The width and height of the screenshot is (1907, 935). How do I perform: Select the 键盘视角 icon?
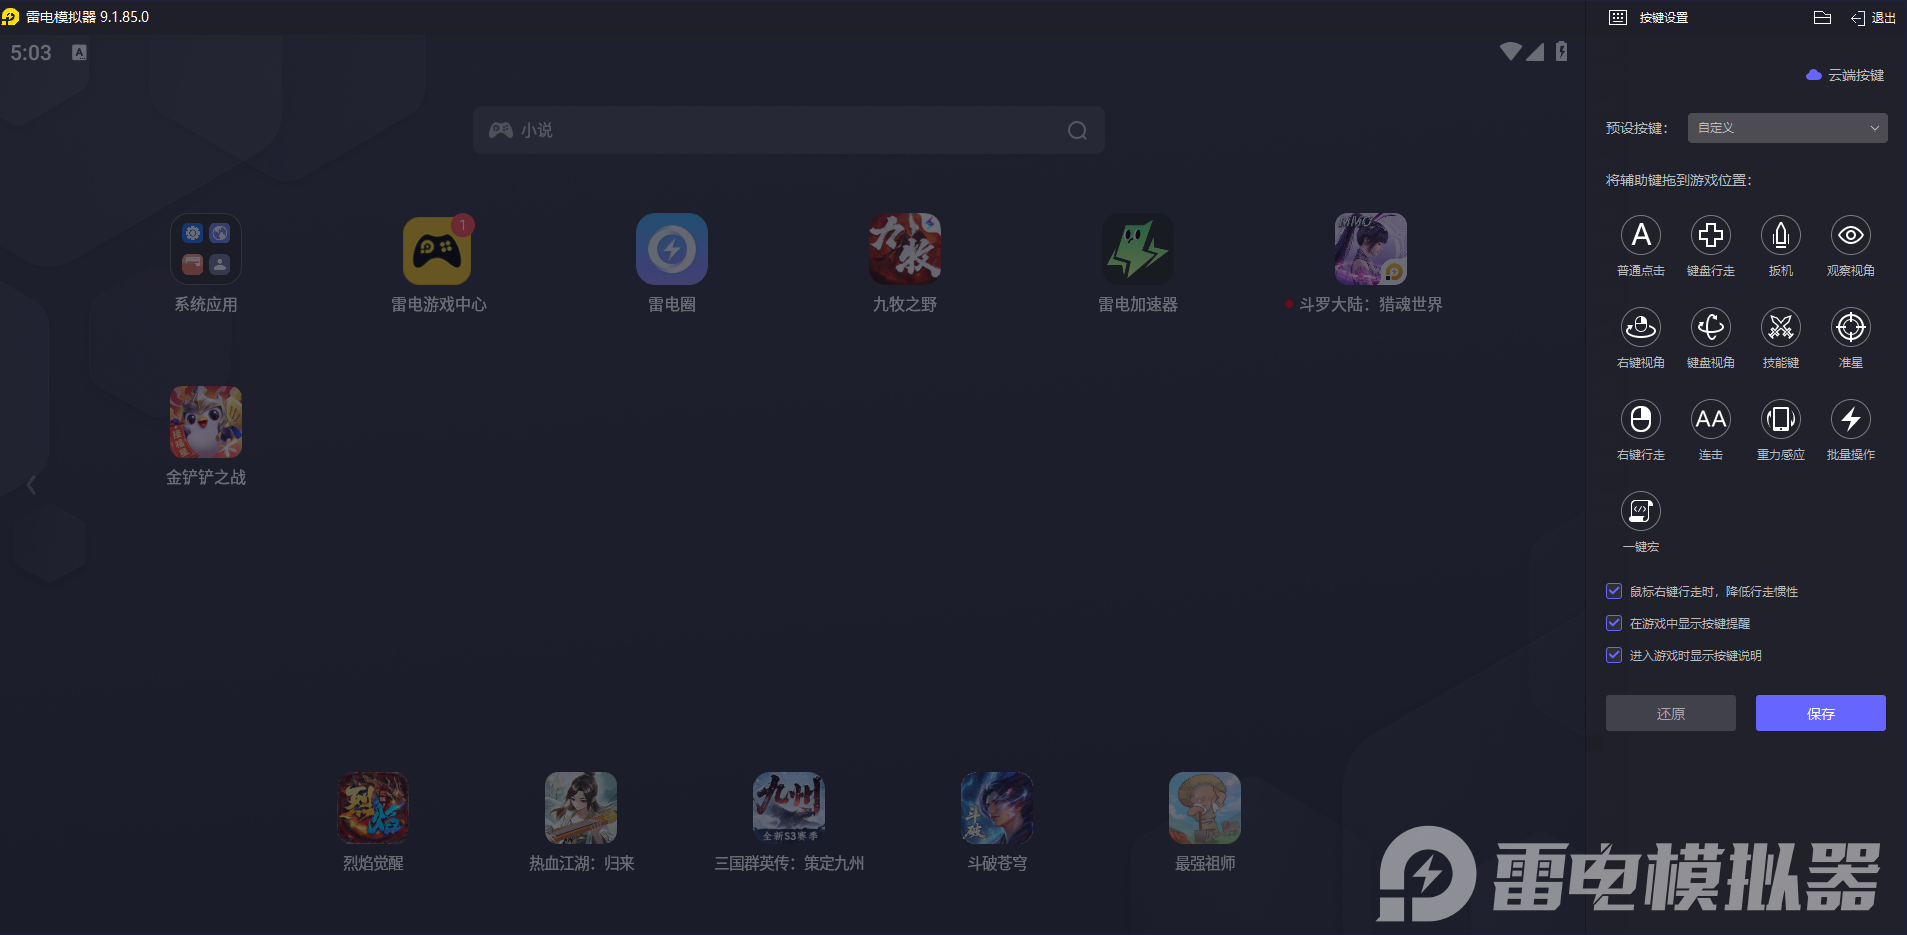point(1710,327)
